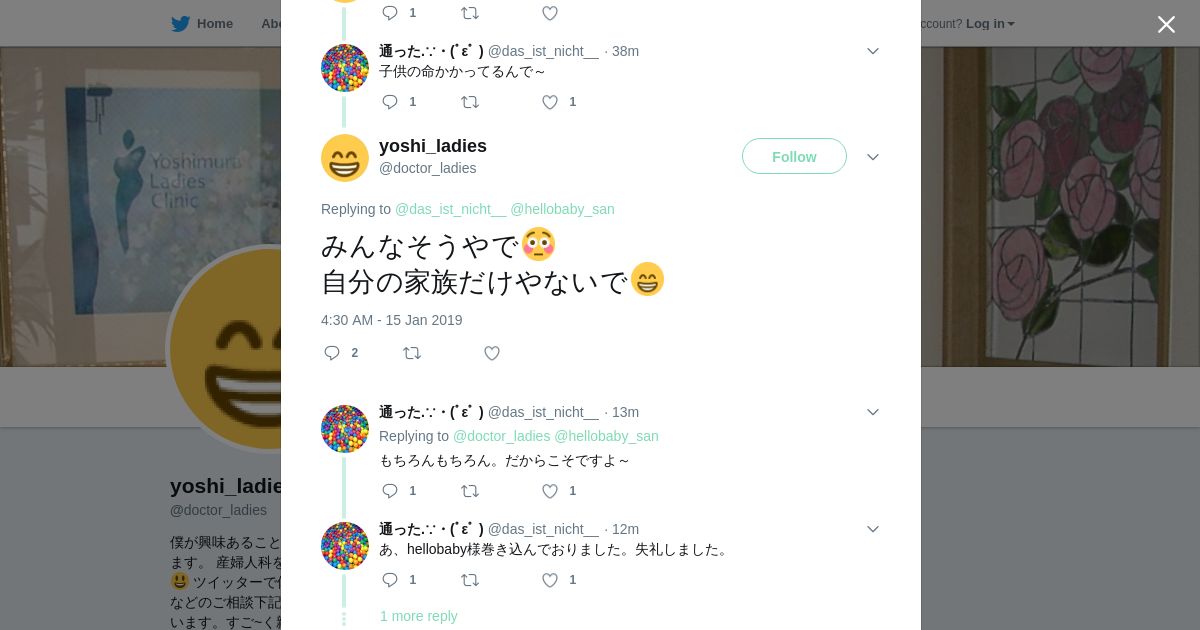Reply to the 12m hellobaby tweet
Screen dimensions: 1200x630
coord(390,580)
